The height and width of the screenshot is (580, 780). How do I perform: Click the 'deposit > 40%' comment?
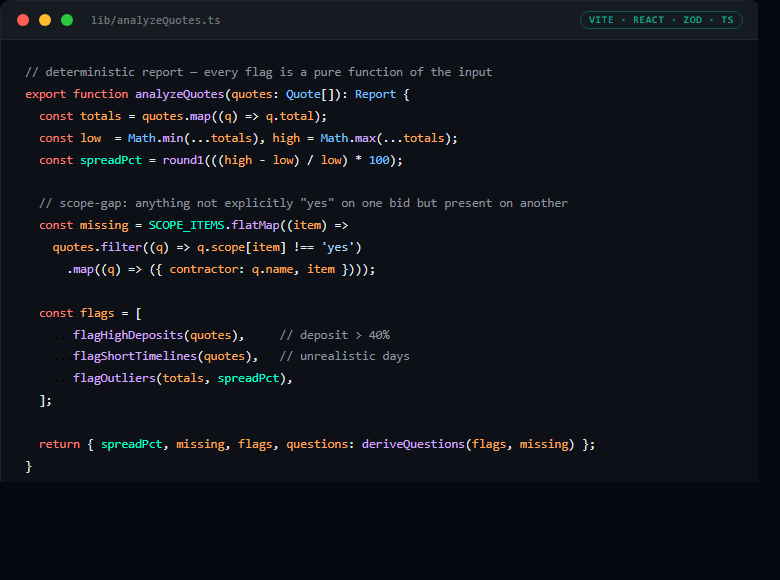(335, 335)
